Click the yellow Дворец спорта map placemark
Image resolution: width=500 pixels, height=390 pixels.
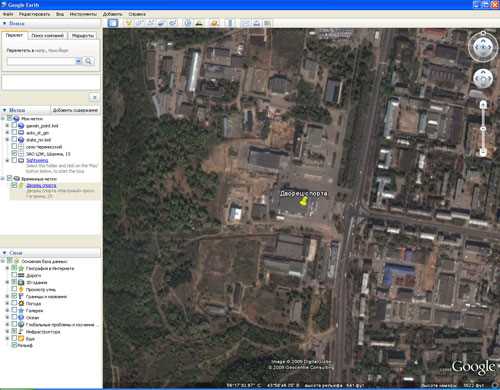click(x=304, y=201)
